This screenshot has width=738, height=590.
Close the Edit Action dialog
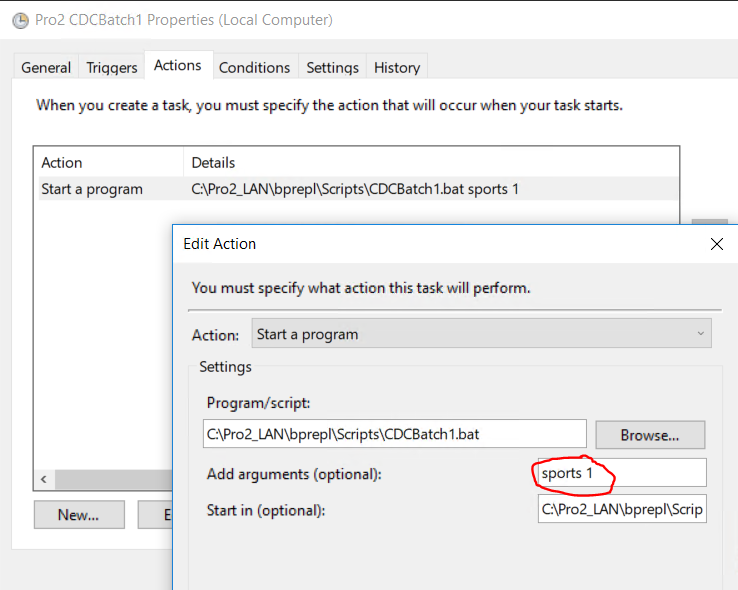pos(716,244)
